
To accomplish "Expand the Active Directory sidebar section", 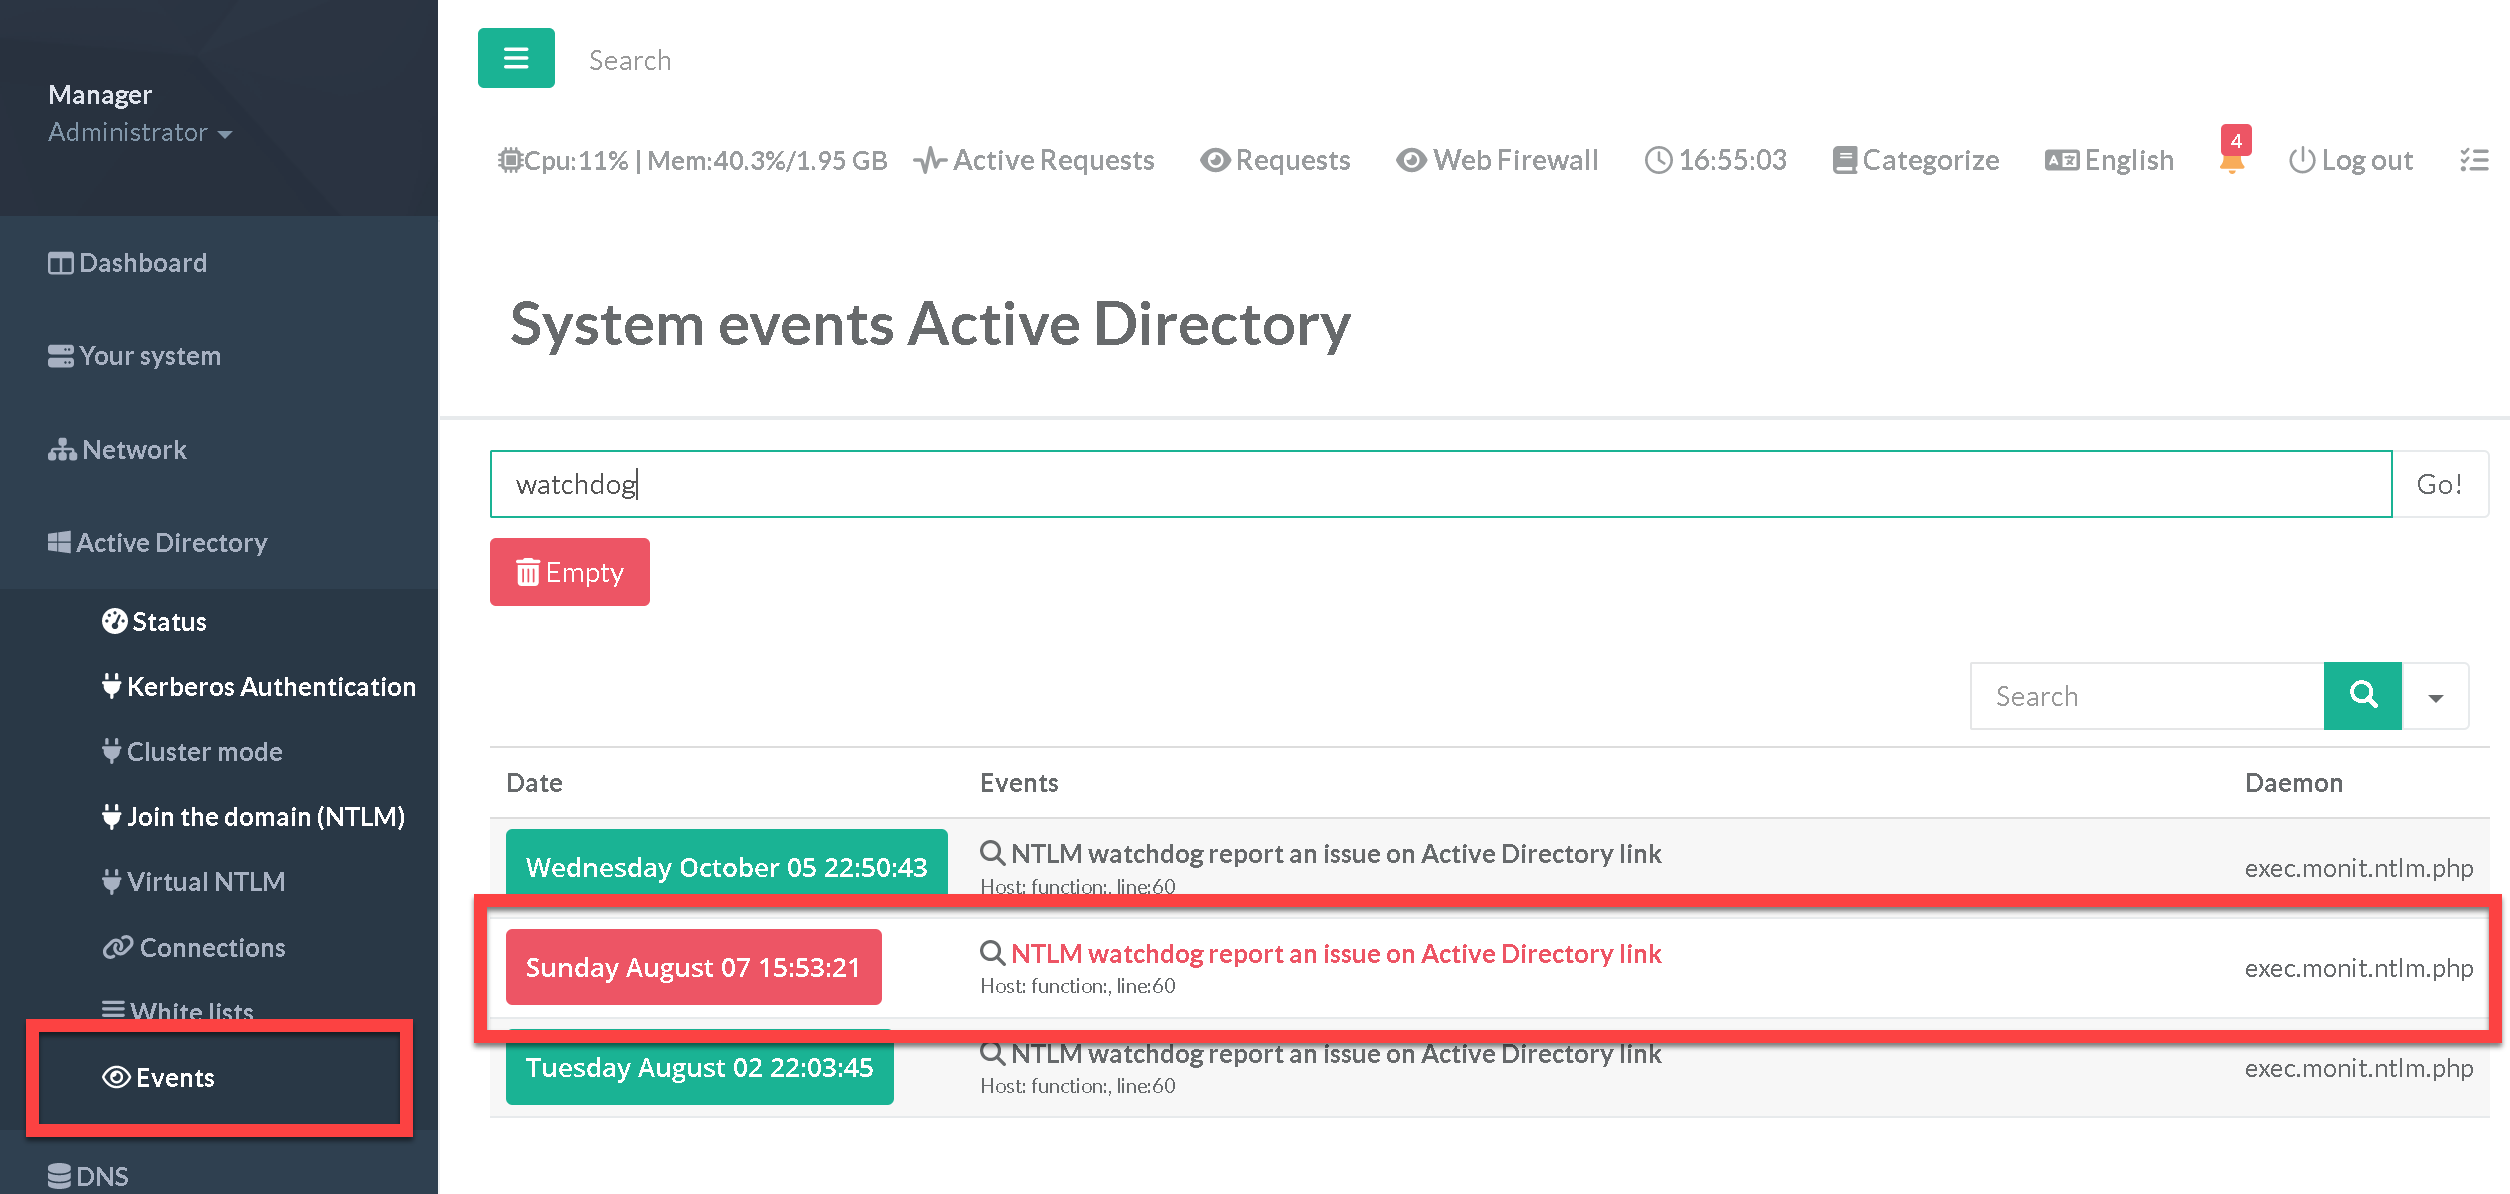I will click(x=158, y=542).
